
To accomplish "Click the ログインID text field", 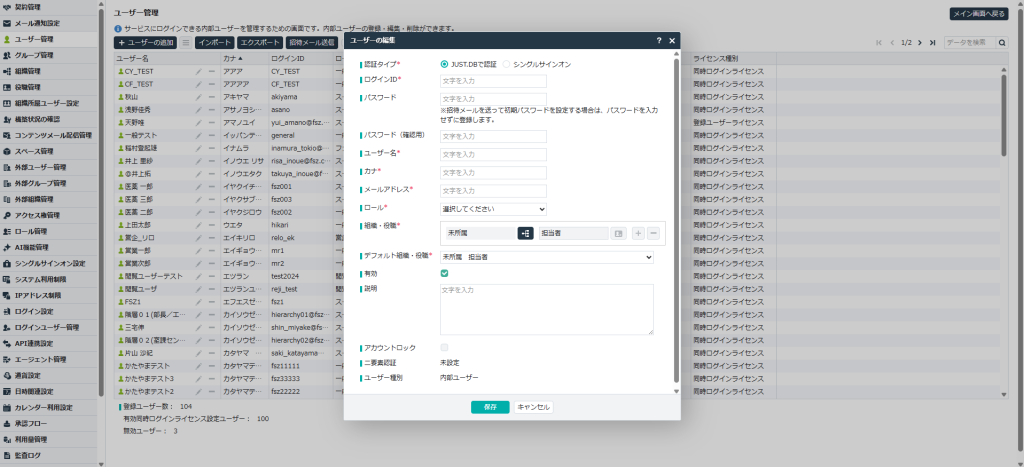I will [x=493, y=81].
